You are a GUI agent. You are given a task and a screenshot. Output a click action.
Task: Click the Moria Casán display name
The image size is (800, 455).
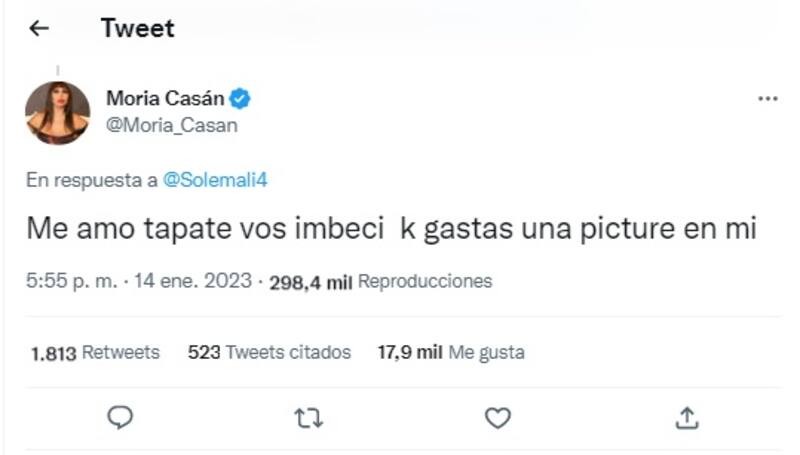pyautogui.click(x=164, y=99)
